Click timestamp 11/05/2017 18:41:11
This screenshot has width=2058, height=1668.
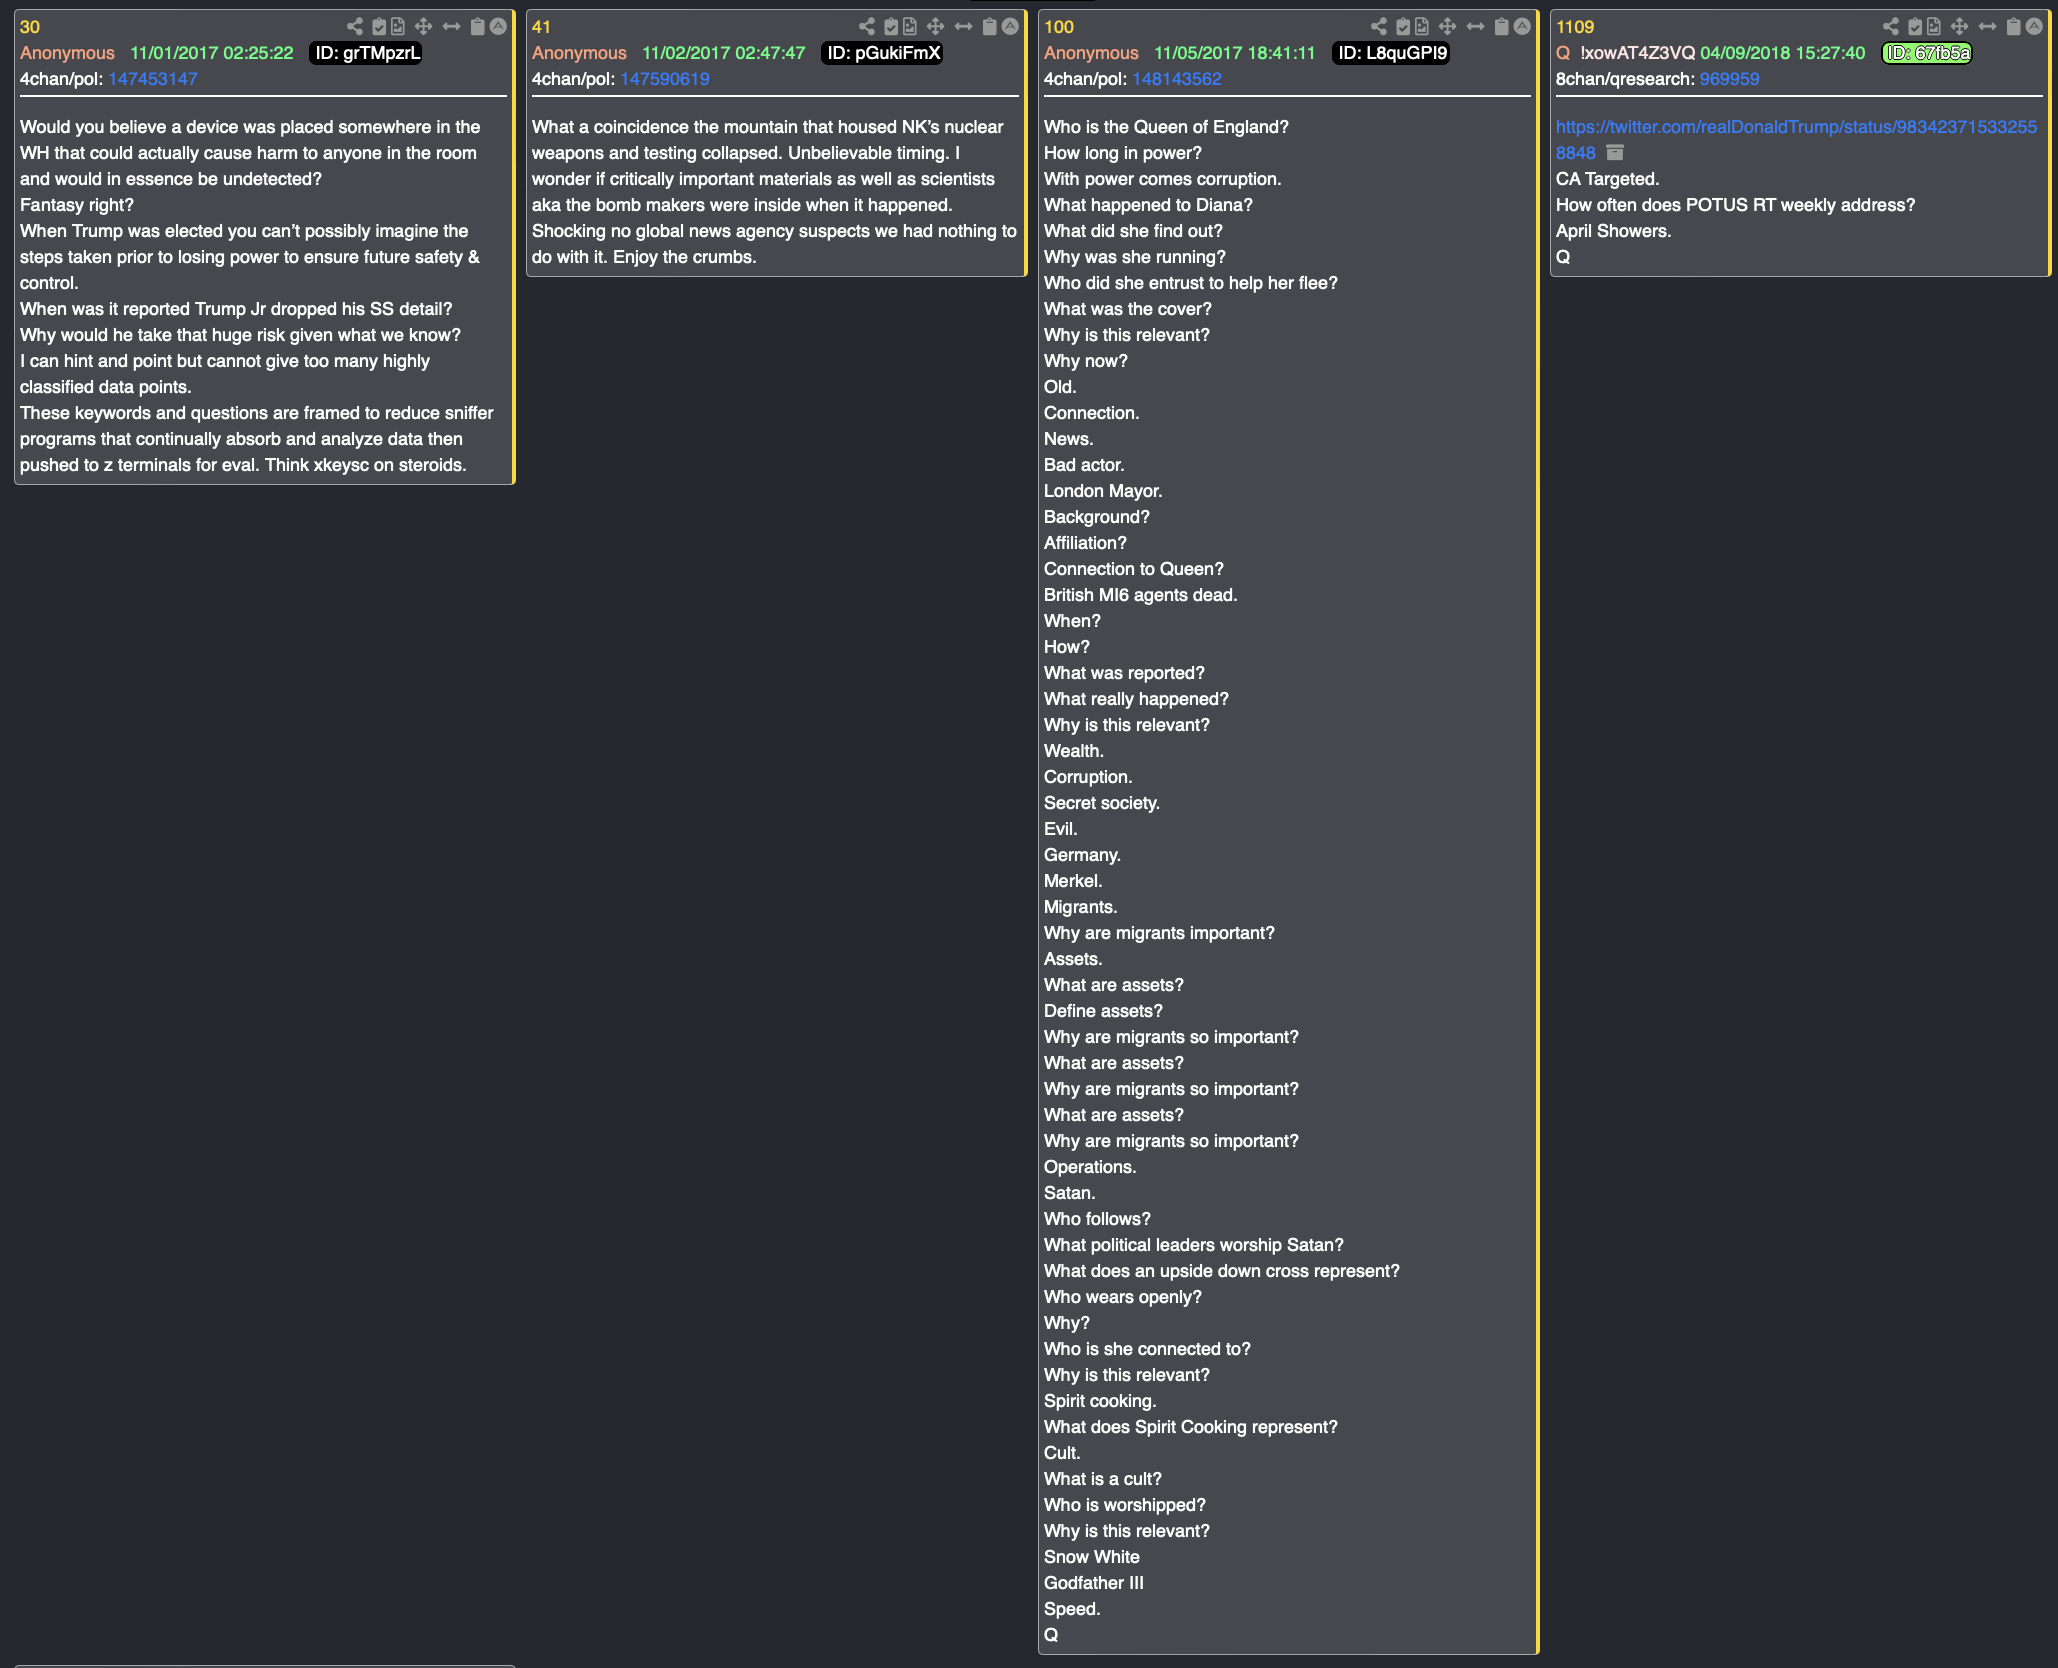click(x=1235, y=53)
